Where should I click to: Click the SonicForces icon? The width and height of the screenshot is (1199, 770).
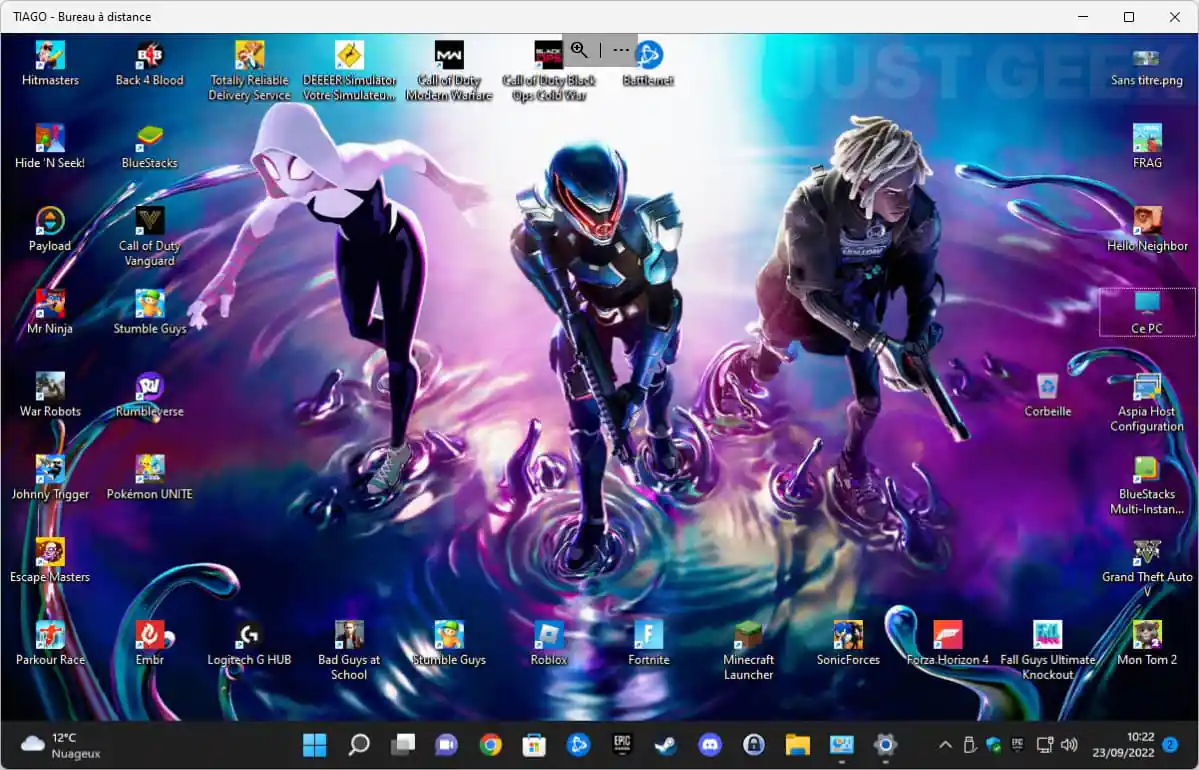pyautogui.click(x=848, y=642)
